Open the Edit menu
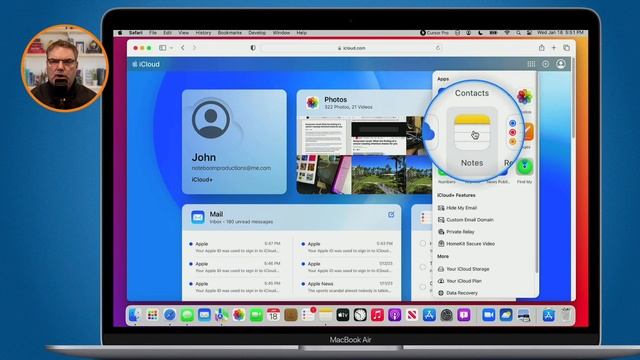Screen dimensions: 640x360 click(167, 33)
